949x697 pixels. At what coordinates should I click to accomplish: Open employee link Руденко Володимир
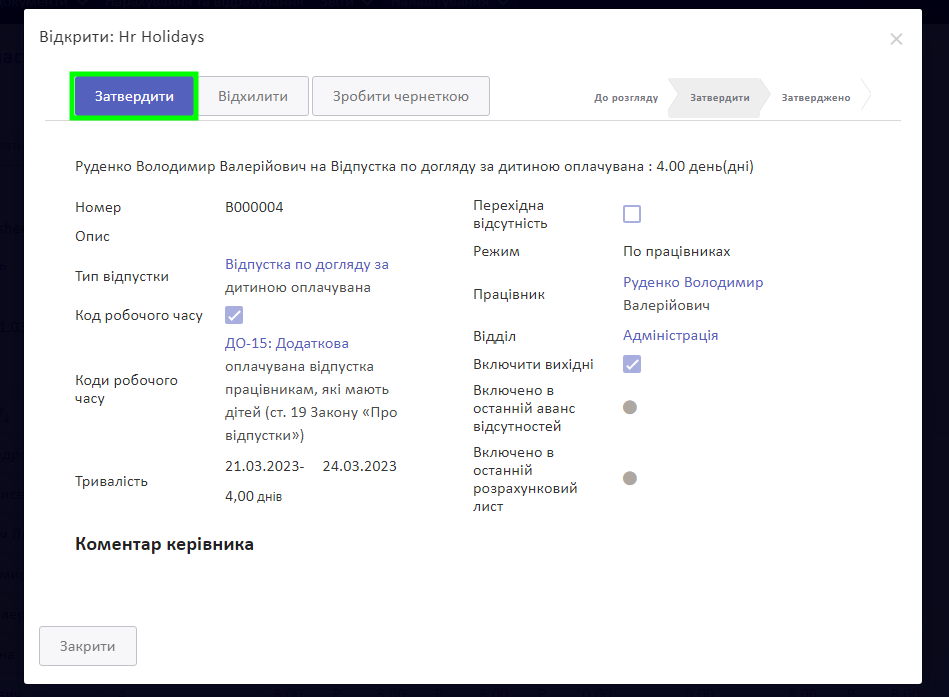point(692,283)
